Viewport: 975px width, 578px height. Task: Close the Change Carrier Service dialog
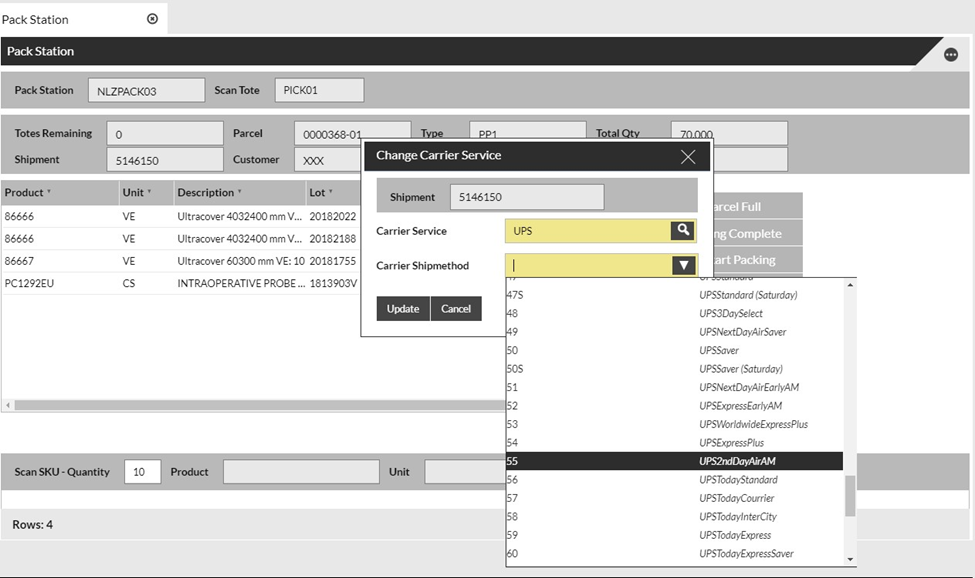(688, 156)
